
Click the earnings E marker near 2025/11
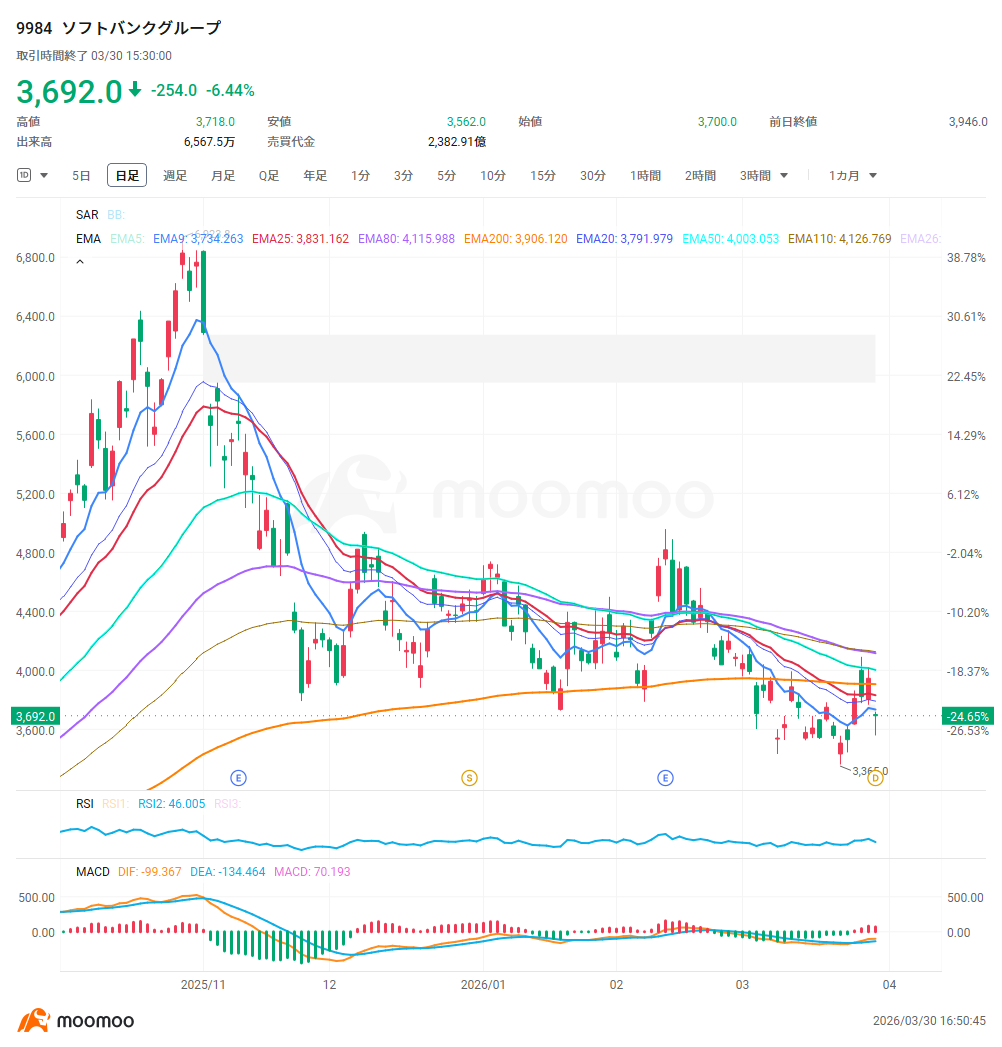tap(238, 778)
